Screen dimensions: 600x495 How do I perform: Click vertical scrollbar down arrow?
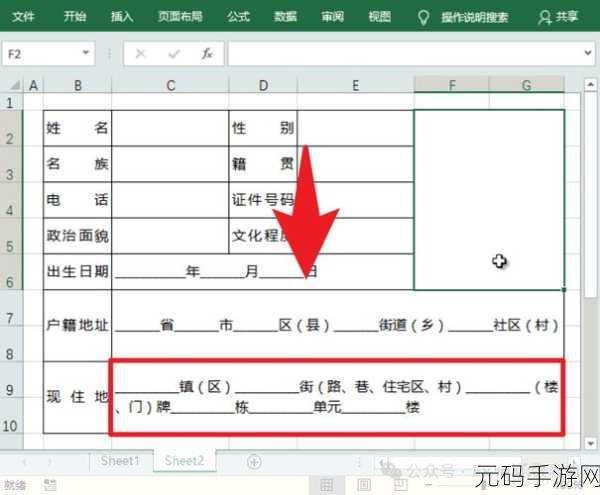click(590, 443)
